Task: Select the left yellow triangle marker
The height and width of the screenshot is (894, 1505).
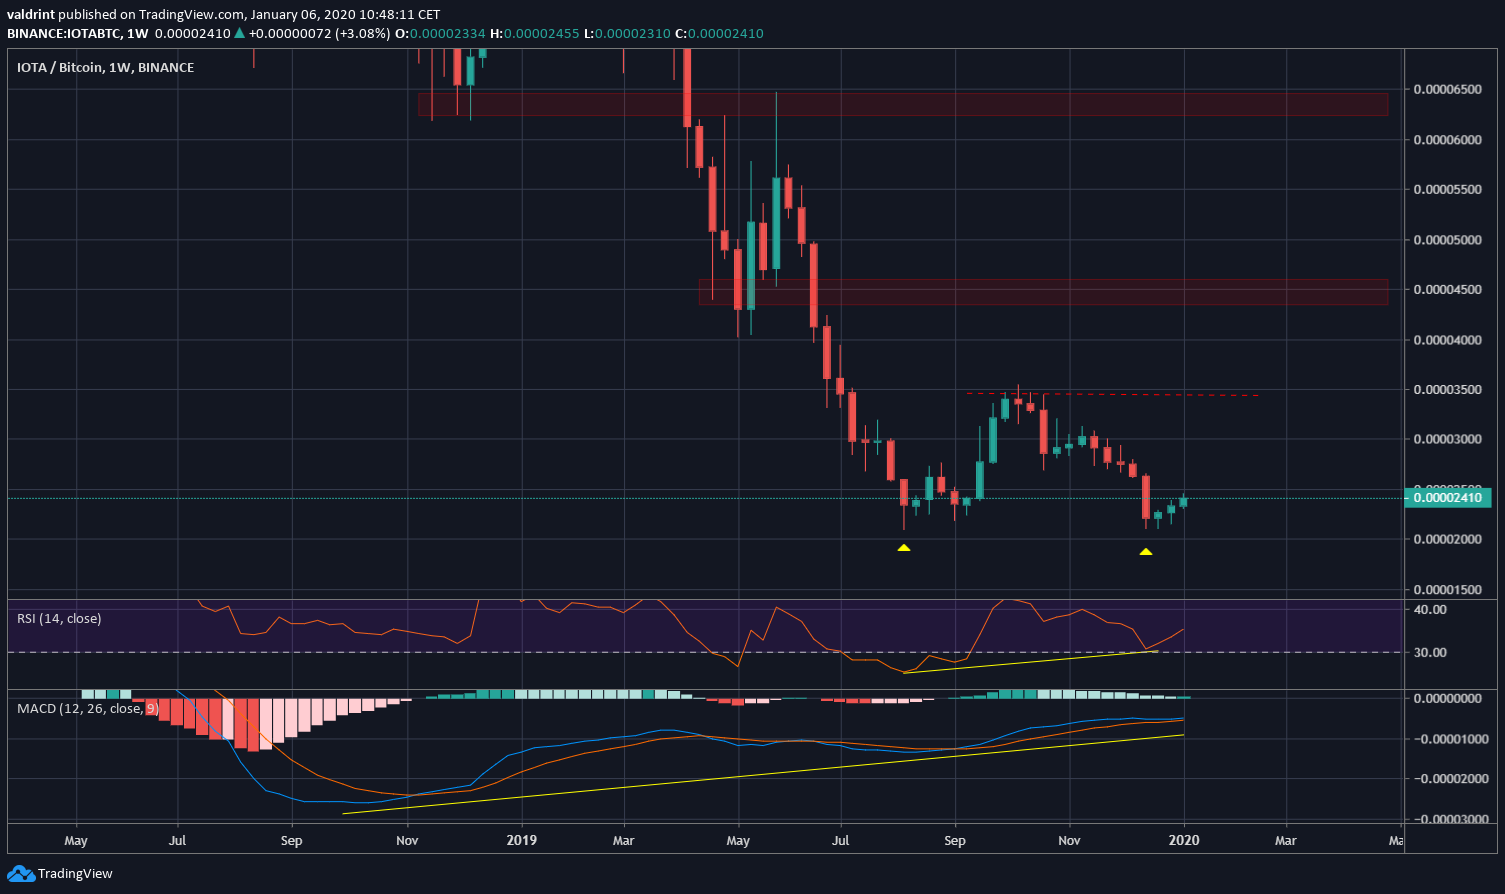Action: 904,548
